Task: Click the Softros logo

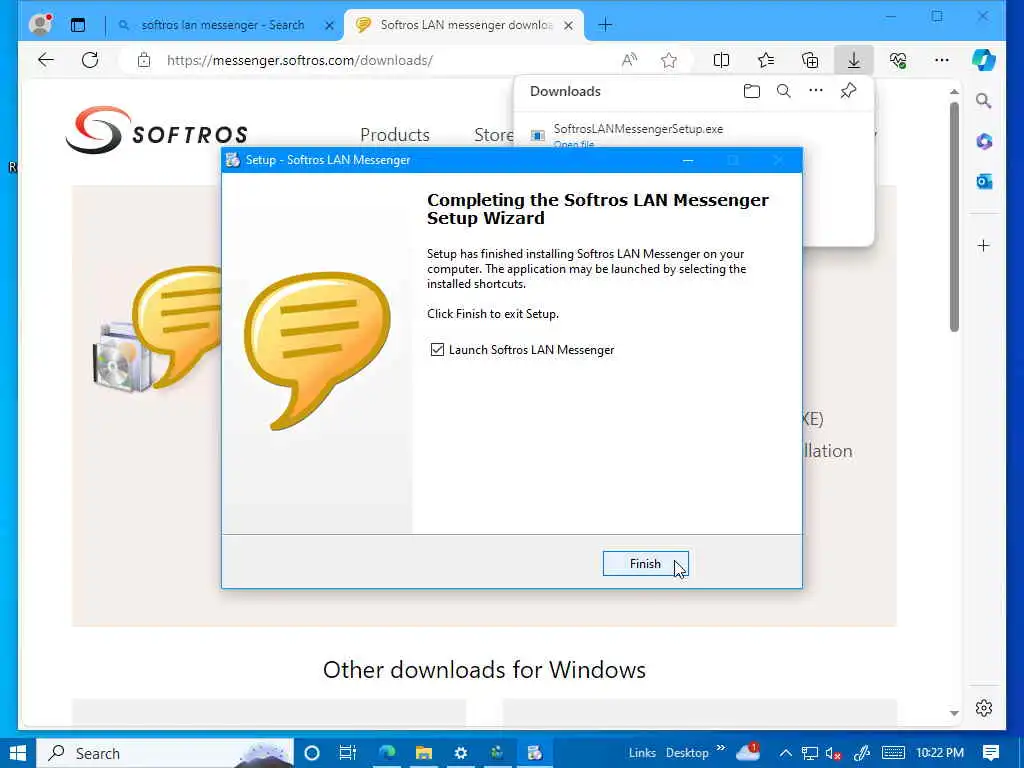Action: coord(156,130)
